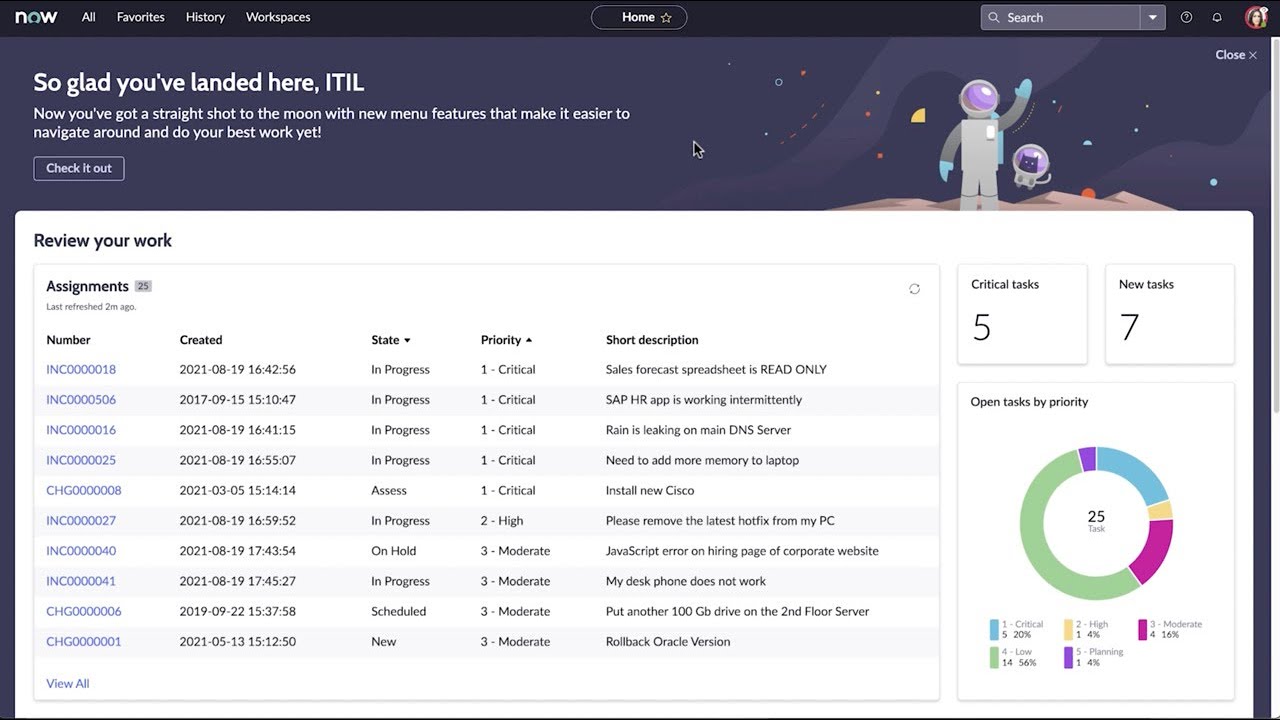Viewport: 1280px width, 720px height.
Task: Open incident INC0000025
Action: coord(81,460)
